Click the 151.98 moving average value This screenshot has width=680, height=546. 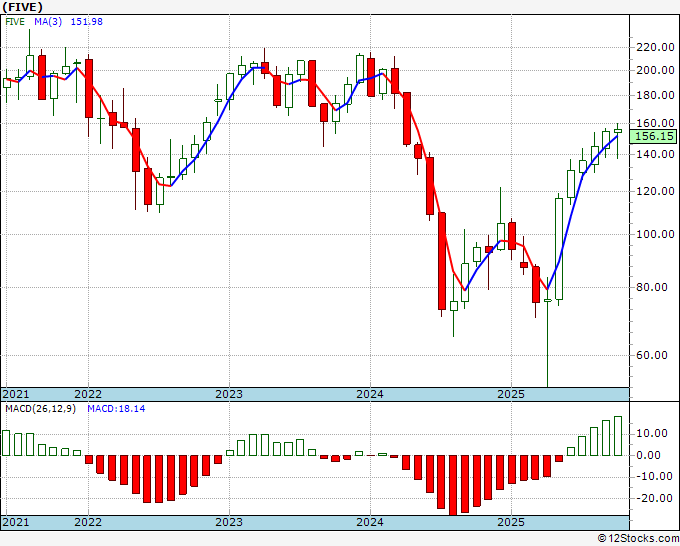click(87, 22)
